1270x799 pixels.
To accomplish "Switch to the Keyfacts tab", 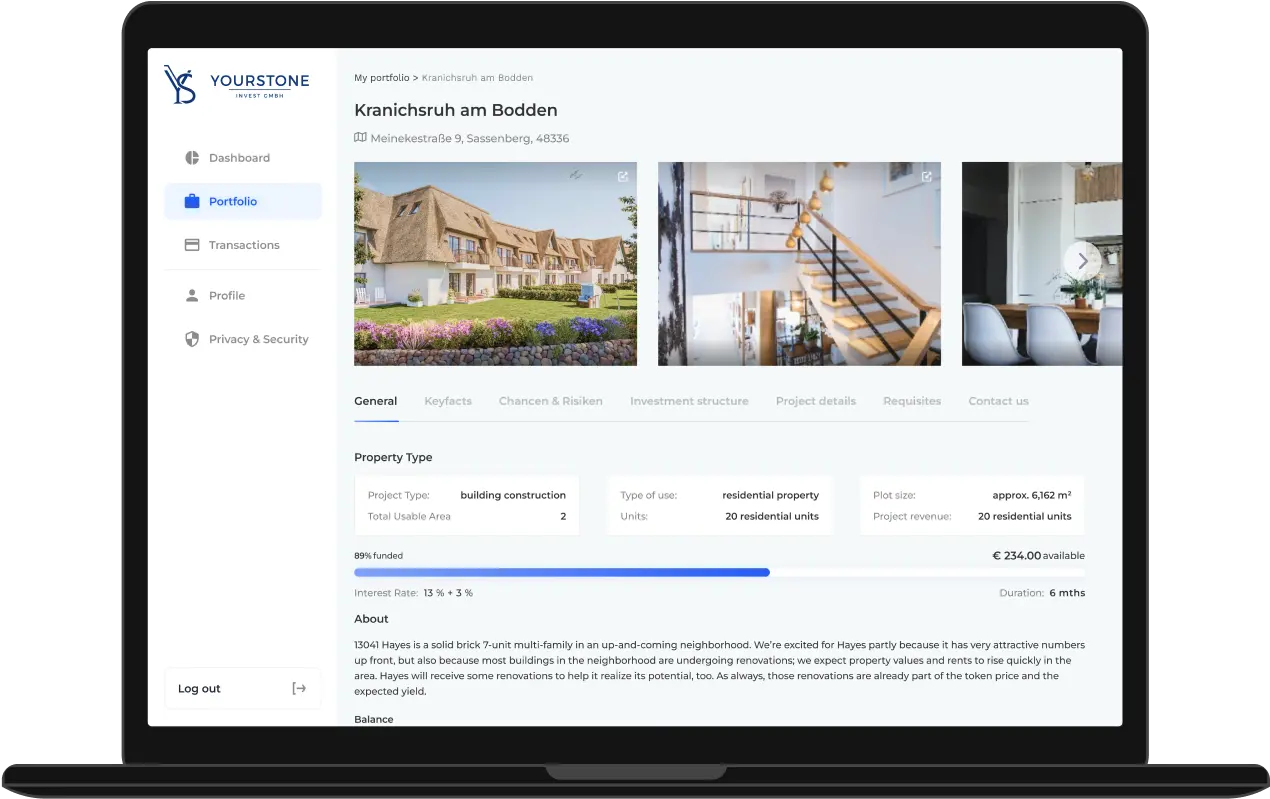I will [448, 400].
